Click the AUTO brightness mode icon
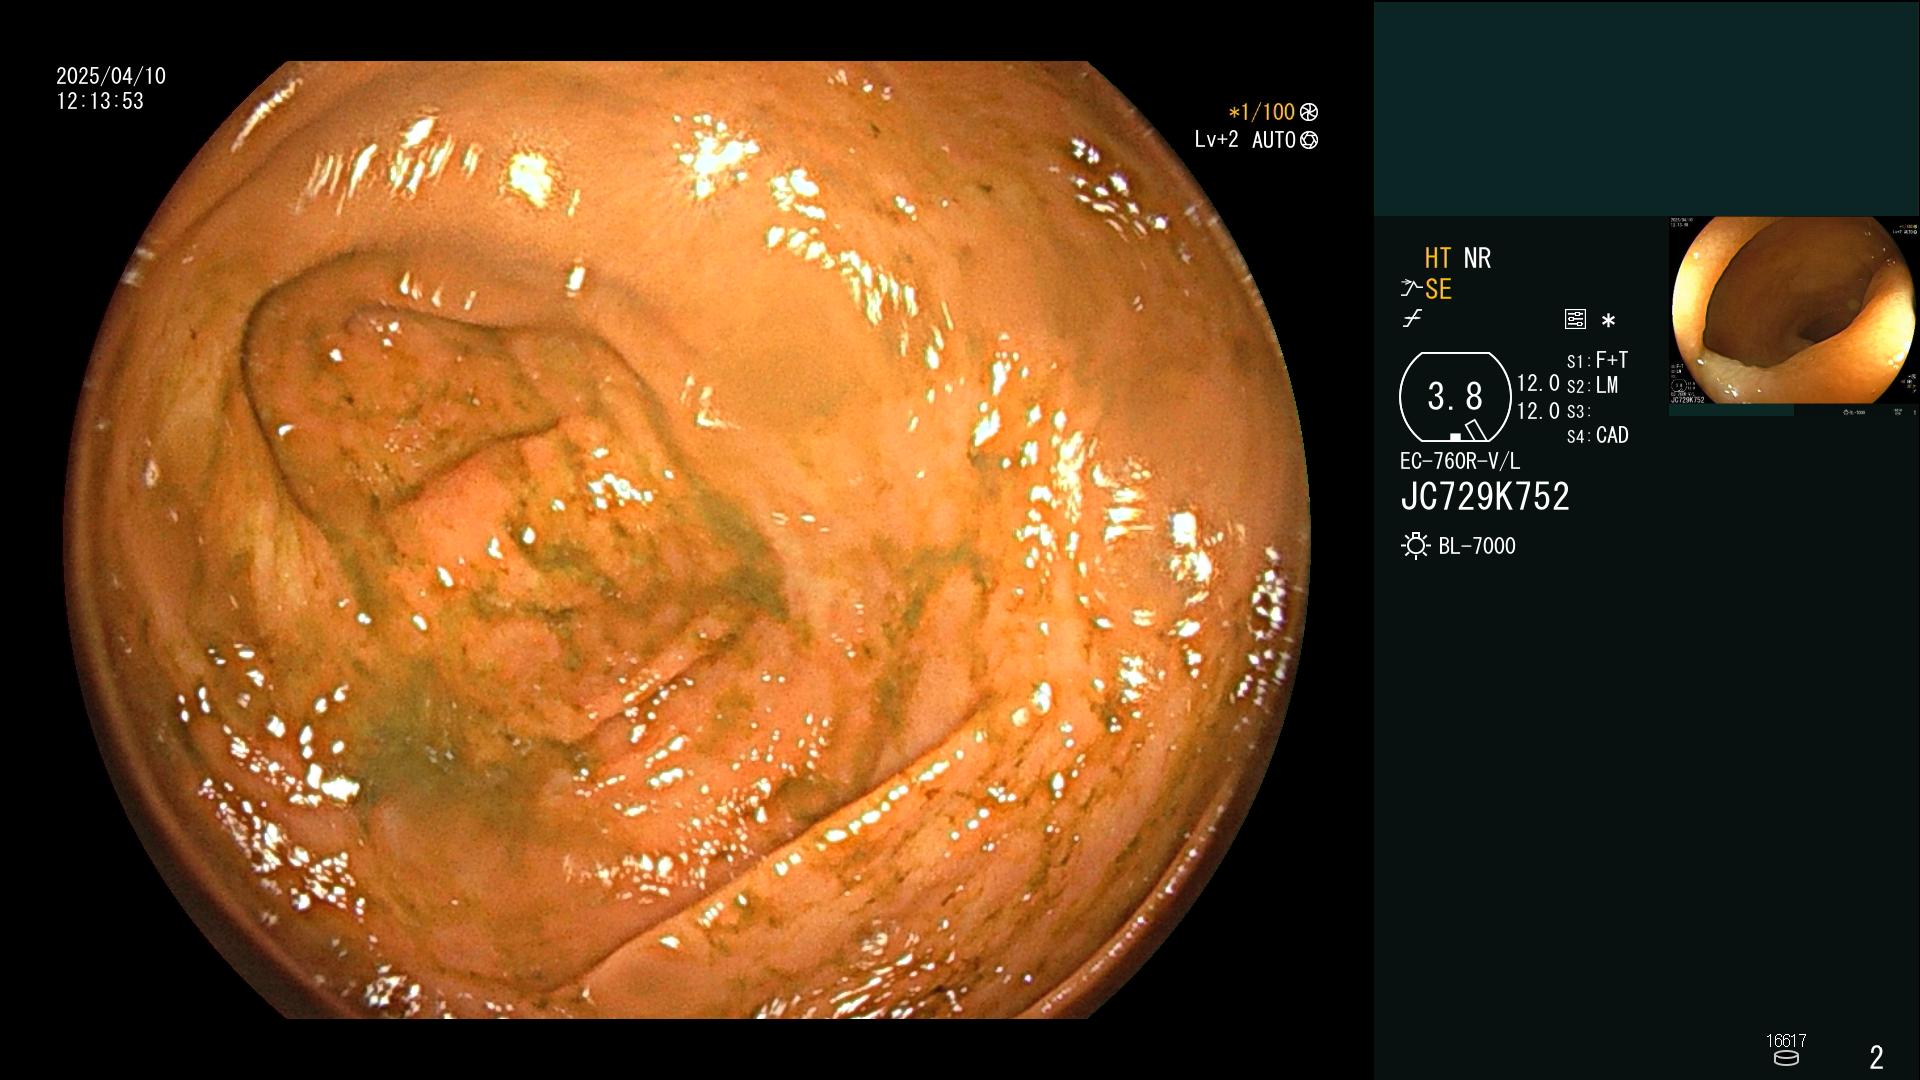This screenshot has width=1920, height=1080. tap(1309, 140)
